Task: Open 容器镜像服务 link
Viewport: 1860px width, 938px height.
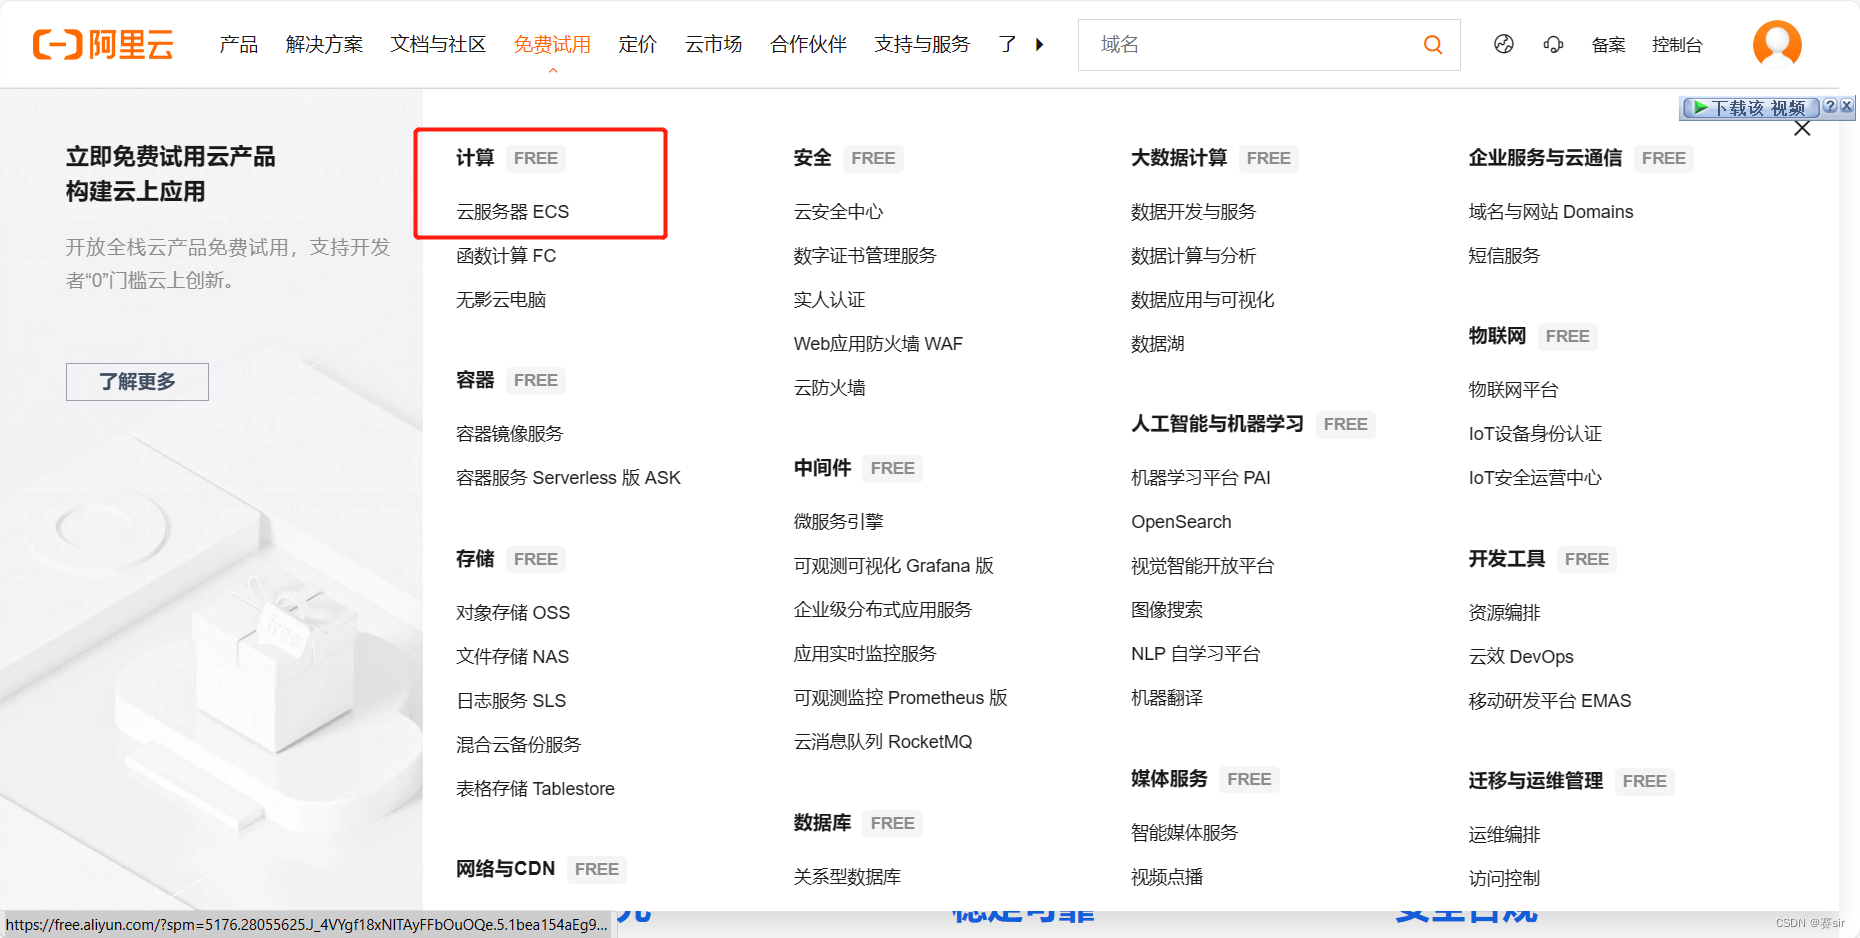Action: click(x=510, y=433)
